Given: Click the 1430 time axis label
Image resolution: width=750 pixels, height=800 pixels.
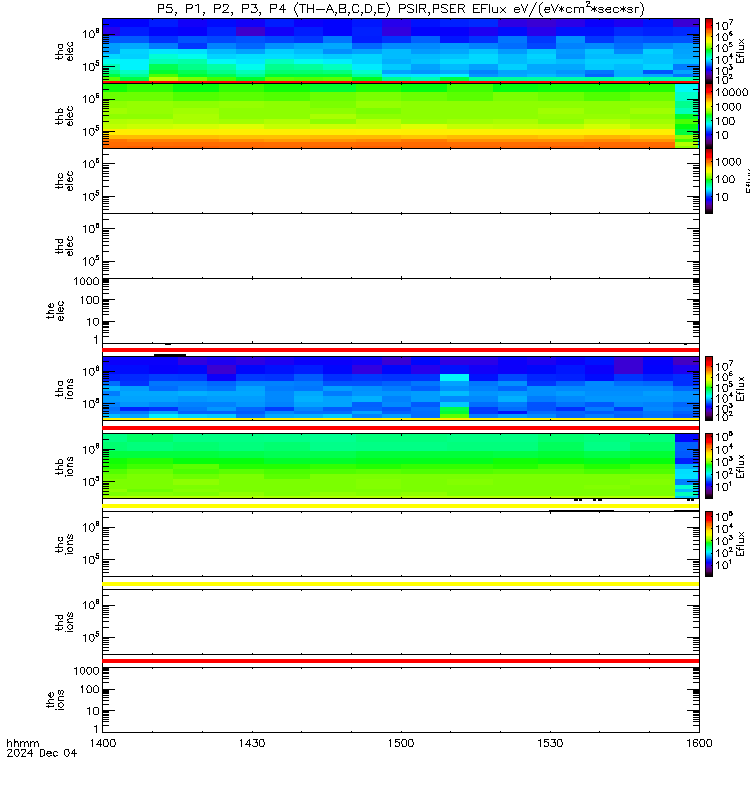Looking at the screenshot, I should pos(252,743).
